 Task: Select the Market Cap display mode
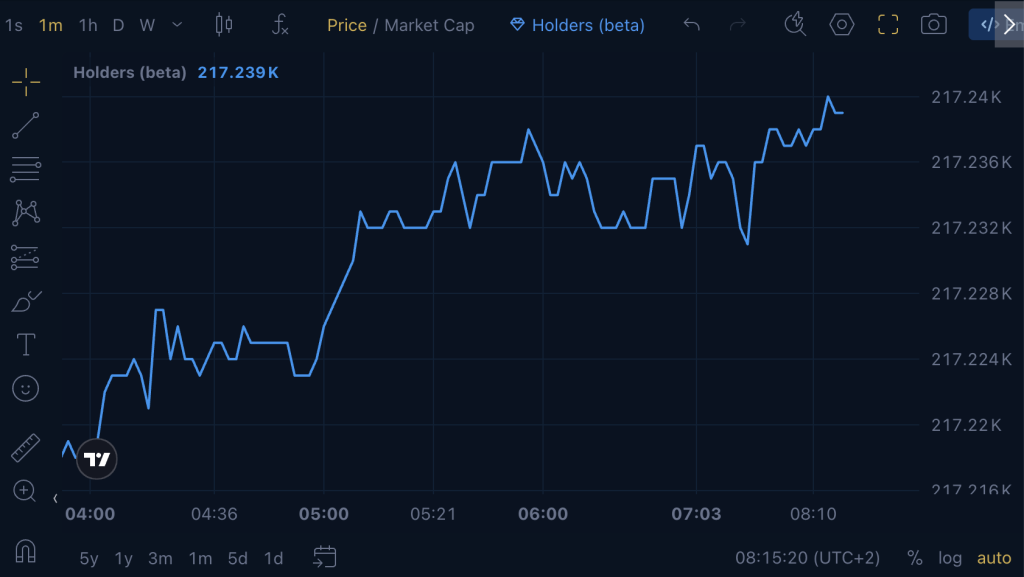[429, 25]
